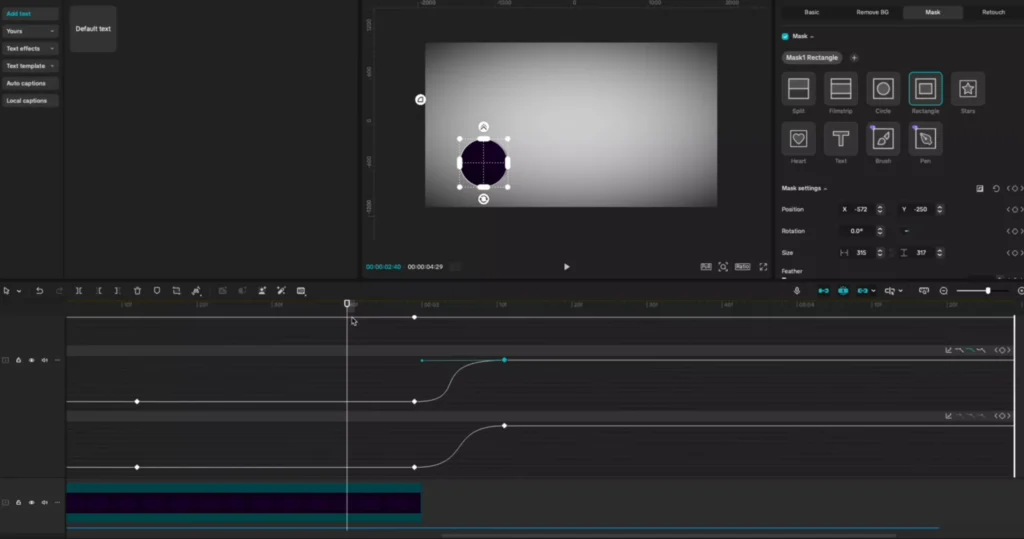The width and height of the screenshot is (1024, 539).
Task: Select the Circle mask shape
Action: coord(883,89)
